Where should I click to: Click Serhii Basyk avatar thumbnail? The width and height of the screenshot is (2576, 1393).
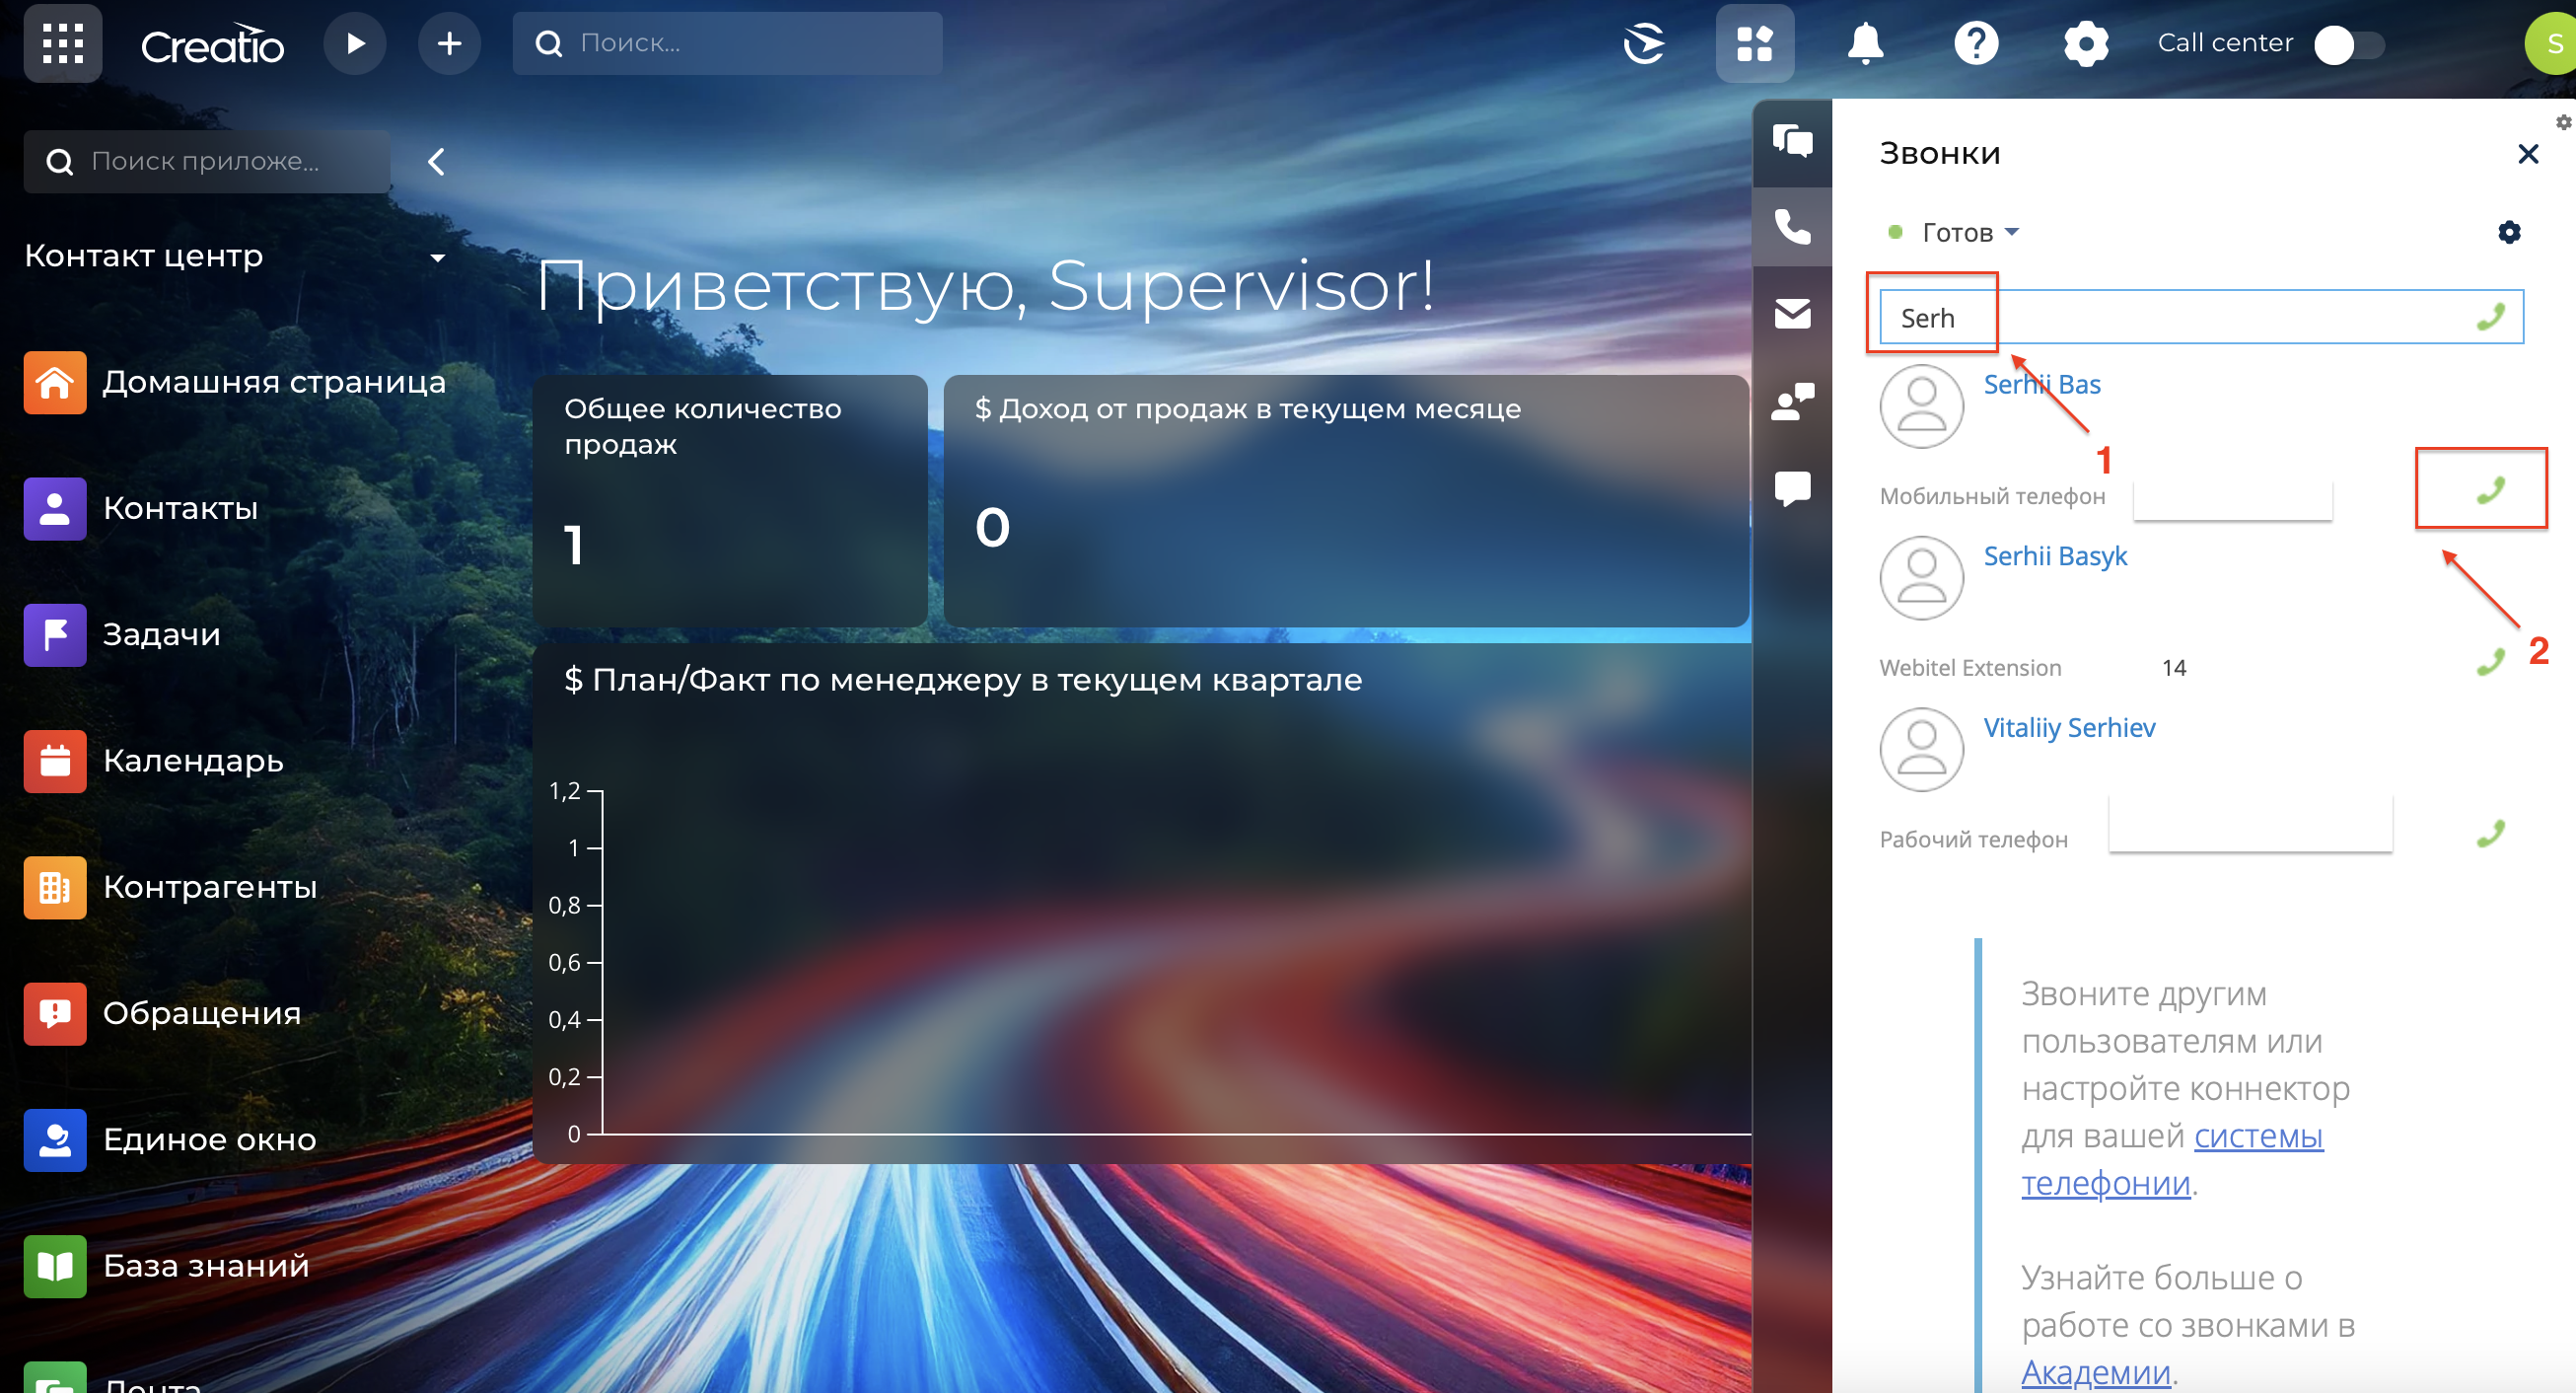(x=1921, y=578)
